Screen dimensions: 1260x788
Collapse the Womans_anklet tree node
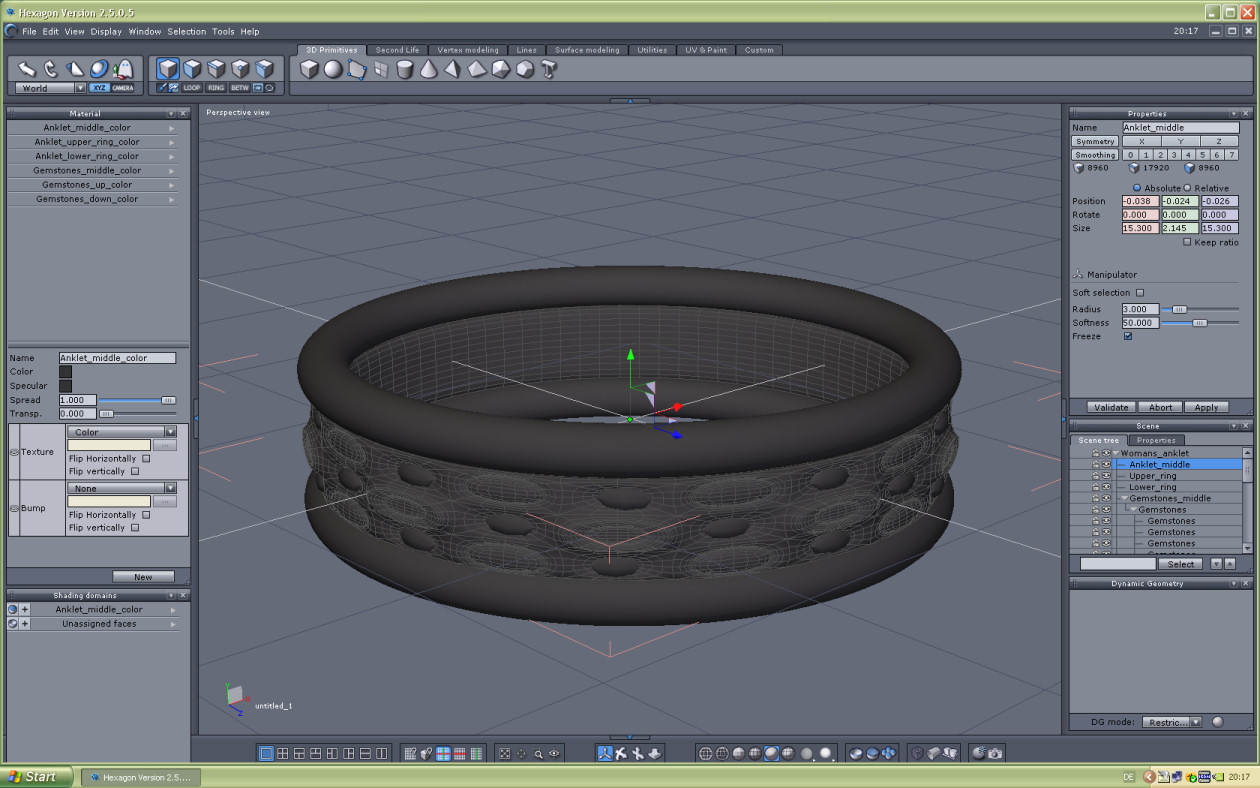[x=1116, y=453]
